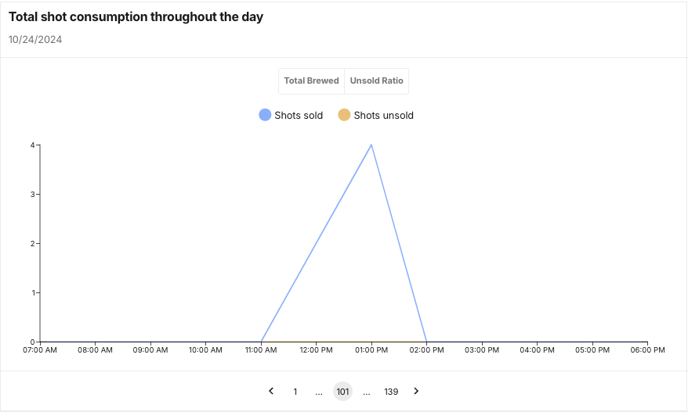
Task: Jump to last page 139
Action: tap(391, 391)
